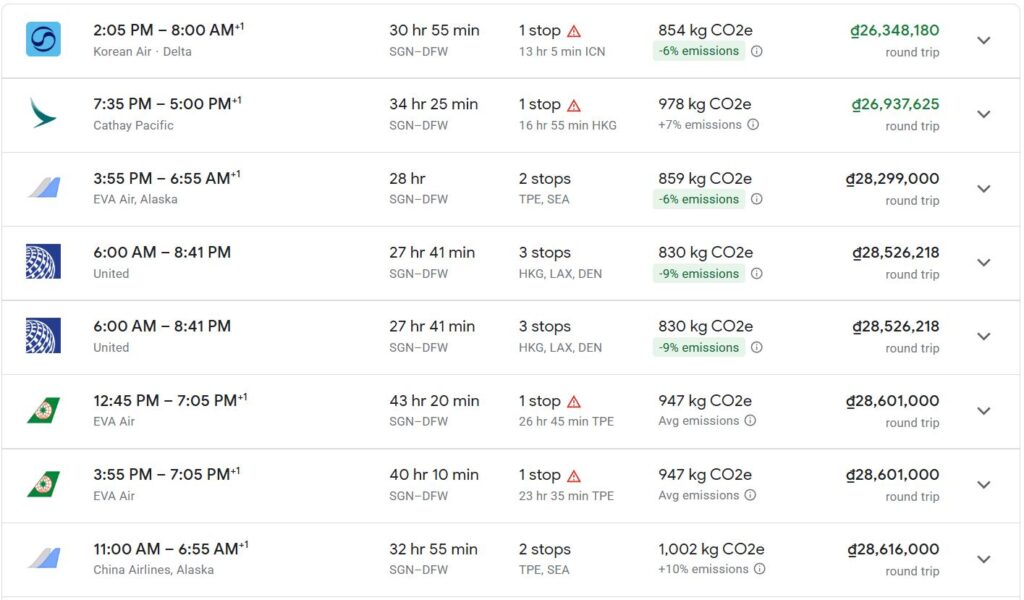Click the info icon next to +10% emissions

coord(760,569)
